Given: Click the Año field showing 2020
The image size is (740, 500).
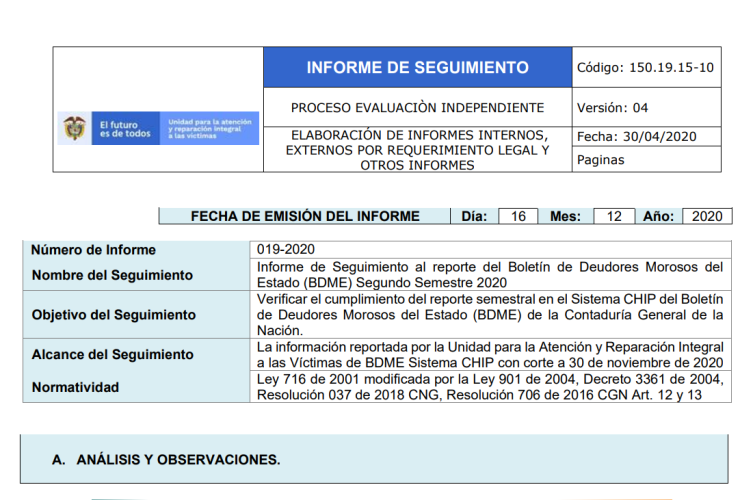Looking at the screenshot, I should [707, 216].
